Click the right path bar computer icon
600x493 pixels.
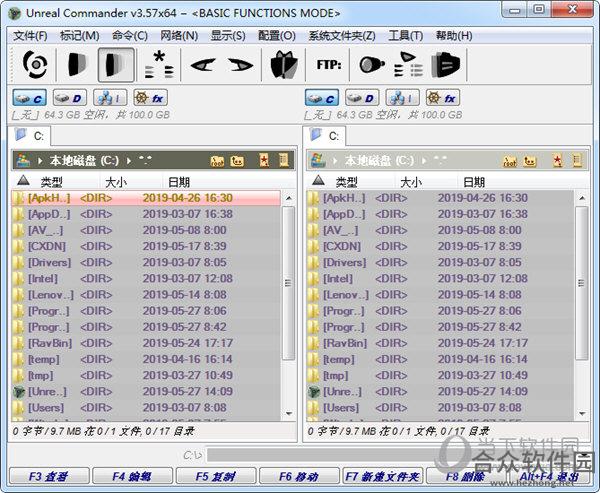(x=319, y=160)
